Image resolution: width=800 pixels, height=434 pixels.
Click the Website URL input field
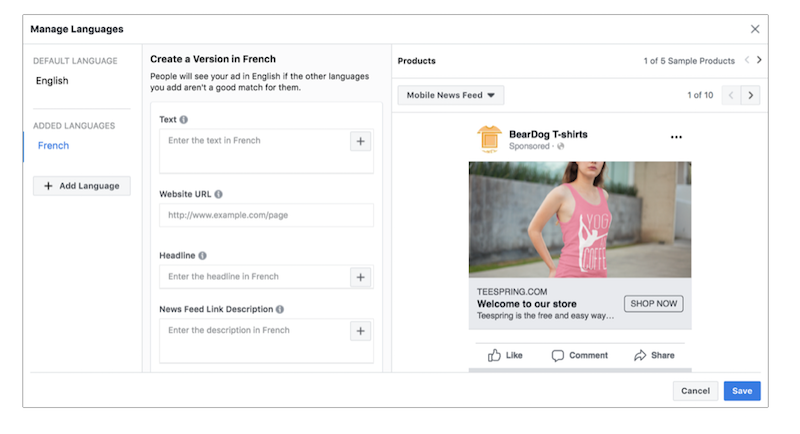pyautogui.click(x=266, y=215)
